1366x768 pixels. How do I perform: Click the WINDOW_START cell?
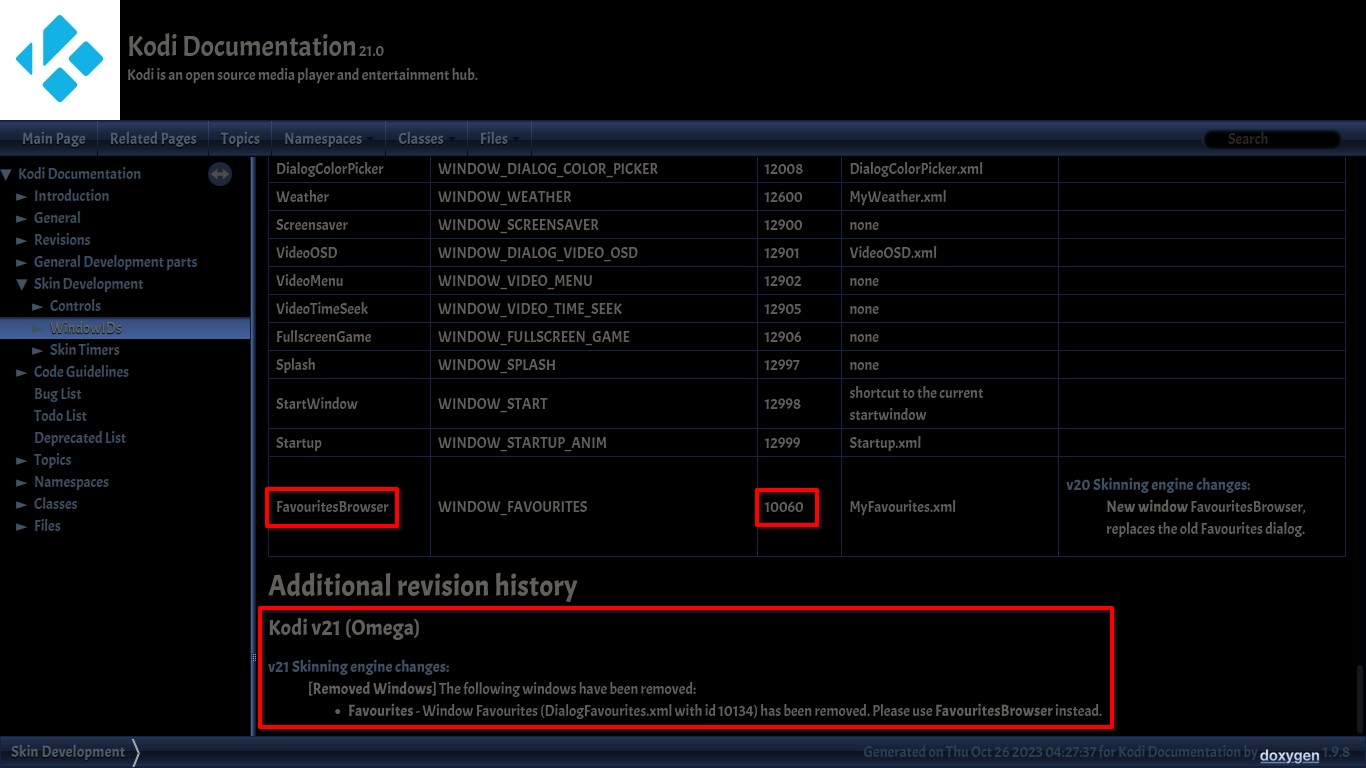click(594, 404)
